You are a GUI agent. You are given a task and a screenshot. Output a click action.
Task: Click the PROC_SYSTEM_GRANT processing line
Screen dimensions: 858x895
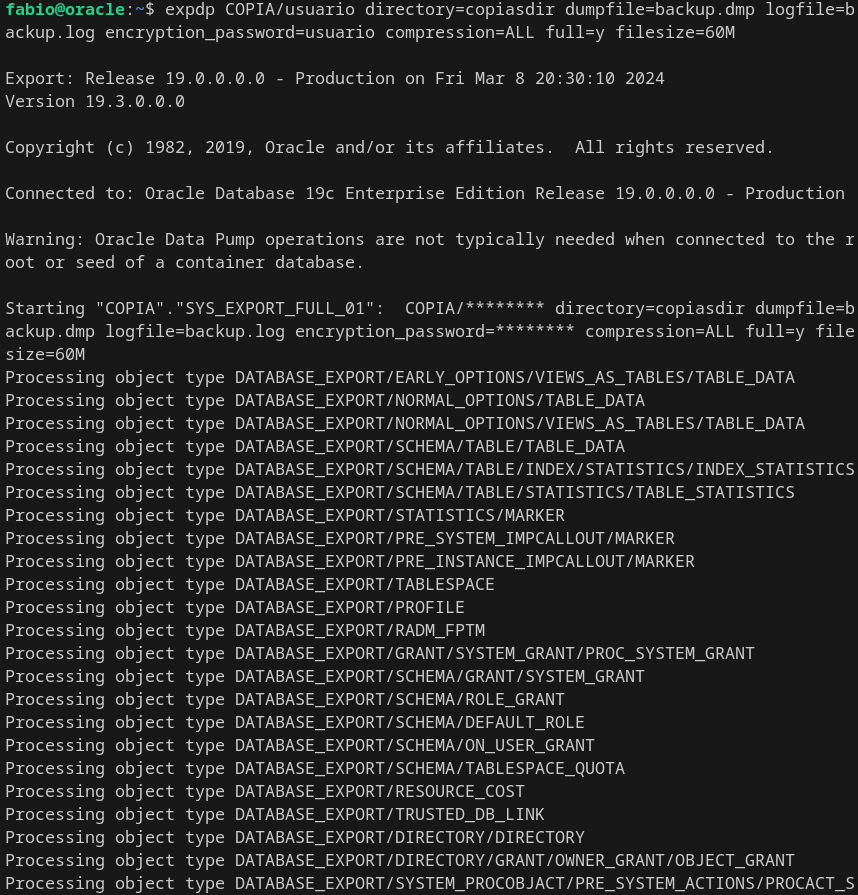(379, 653)
